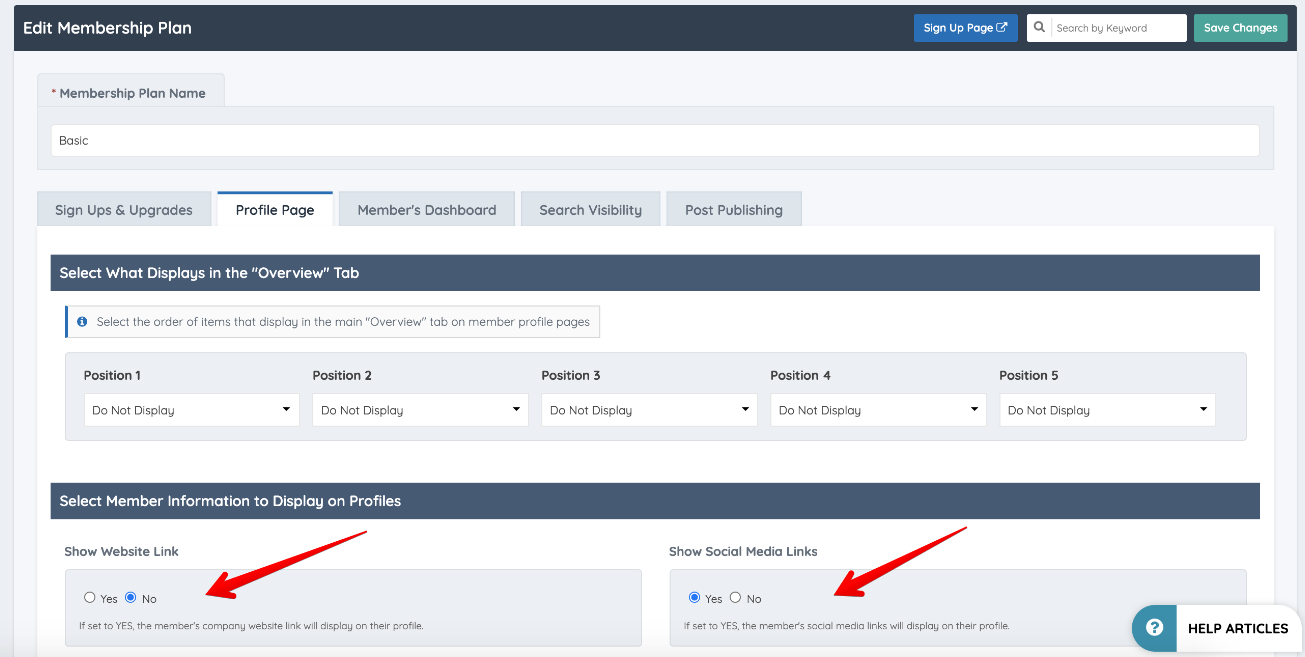The width and height of the screenshot is (1305, 657).
Task: Click the search magnifier icon
Action: click(1040, 28)
